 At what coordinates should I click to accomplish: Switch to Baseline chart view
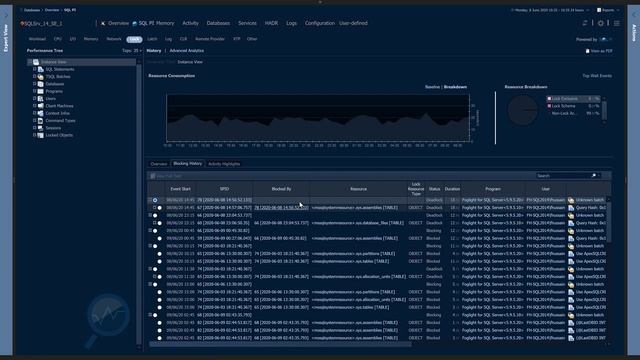(x=432, y=87)
